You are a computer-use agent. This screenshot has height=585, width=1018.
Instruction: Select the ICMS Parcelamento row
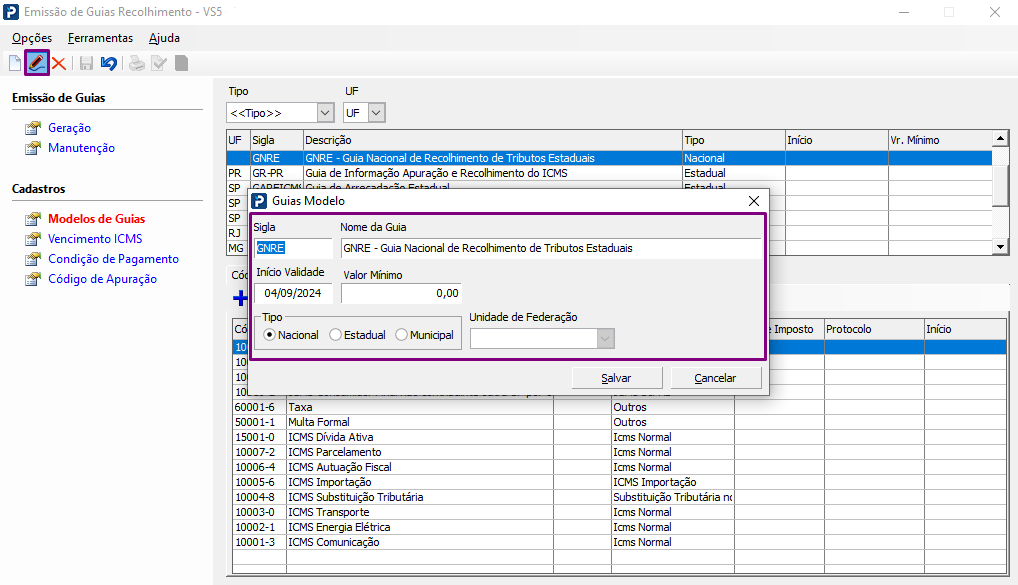(x=619, y=452)
